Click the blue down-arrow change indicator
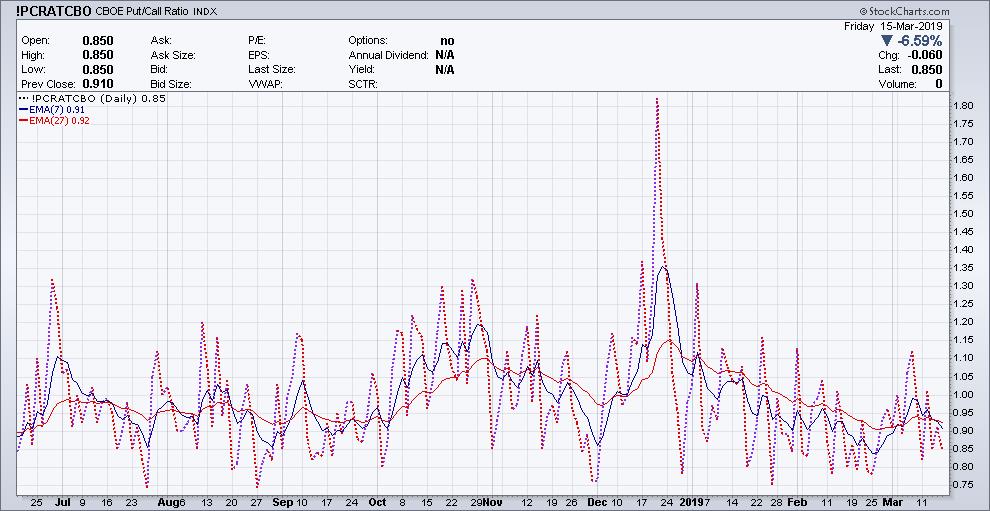 pos(887,40)
